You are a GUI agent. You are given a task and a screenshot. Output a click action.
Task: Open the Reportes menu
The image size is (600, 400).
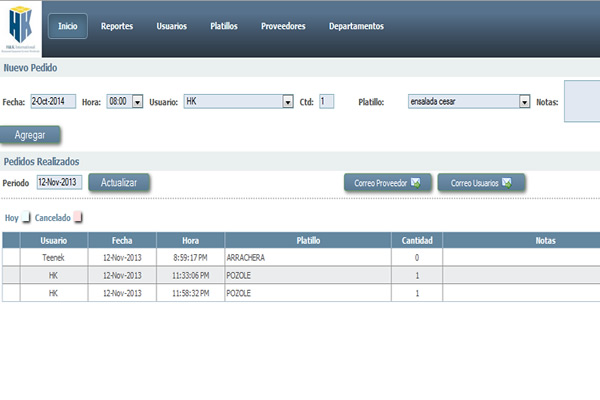click(x=117, y=26)
